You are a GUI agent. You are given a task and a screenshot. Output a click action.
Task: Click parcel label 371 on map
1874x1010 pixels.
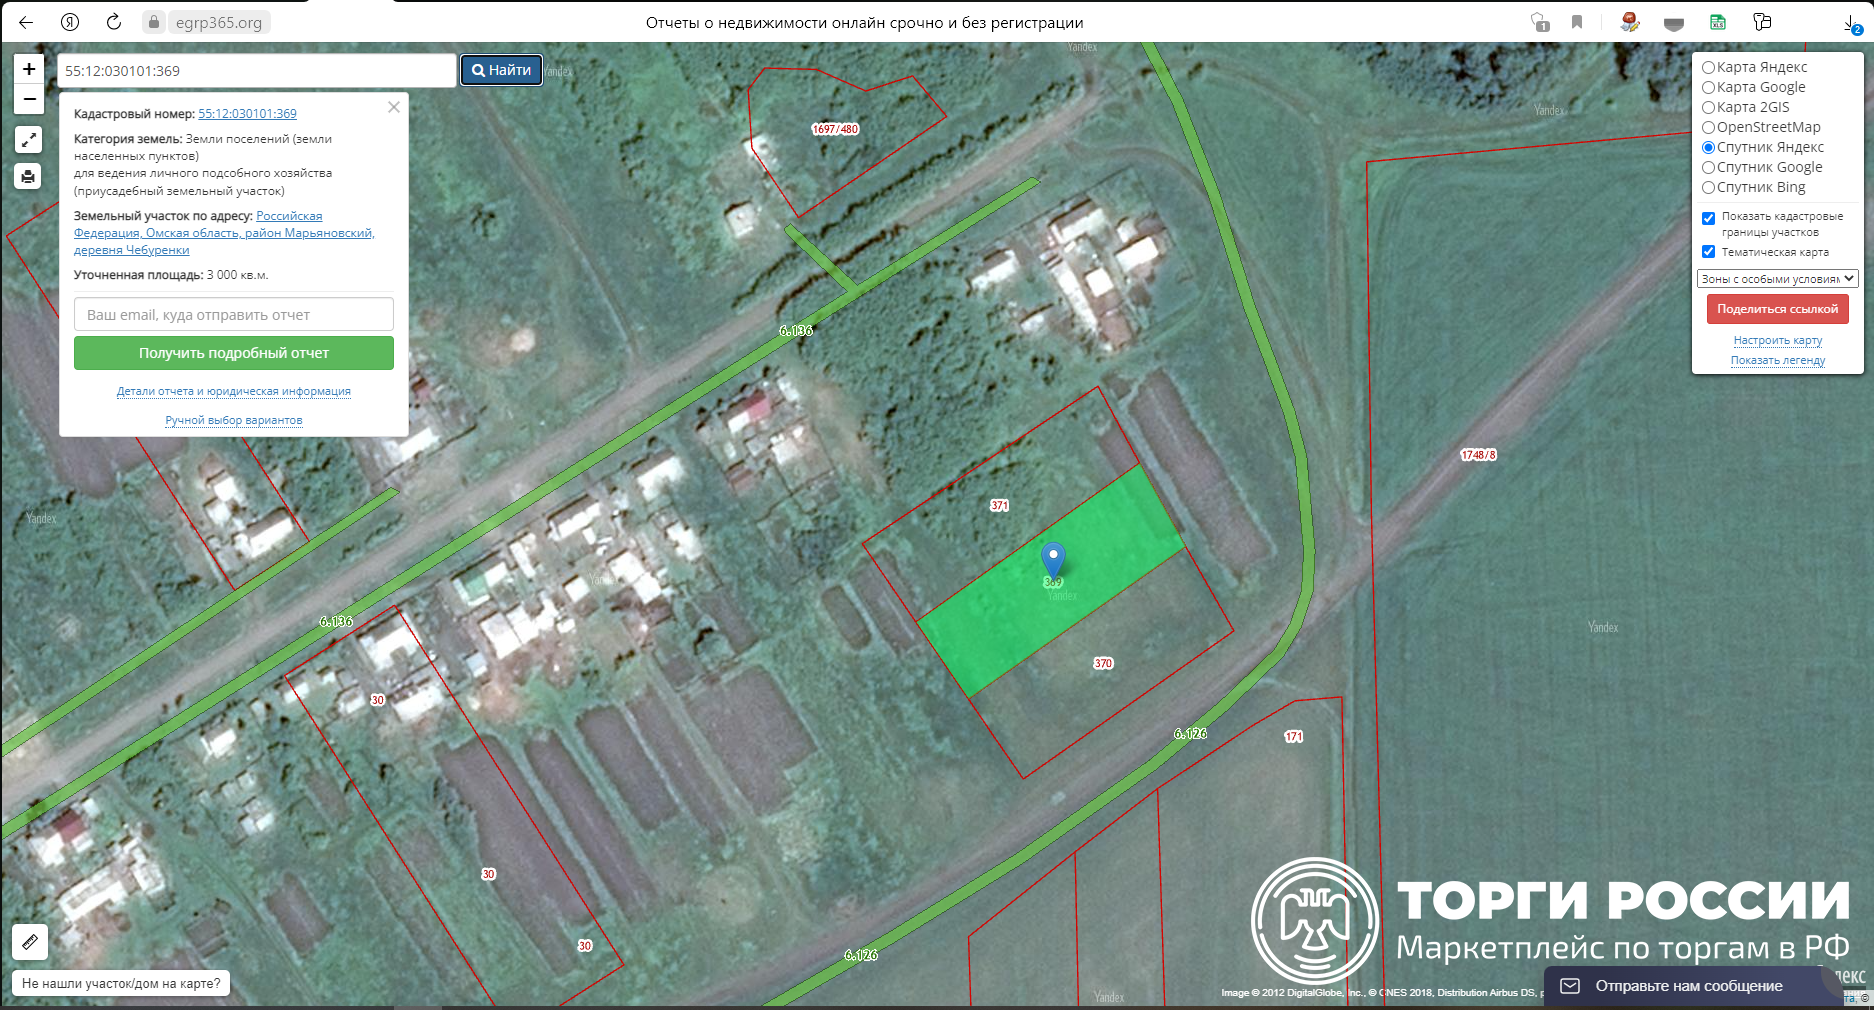(x=999, y=505)
